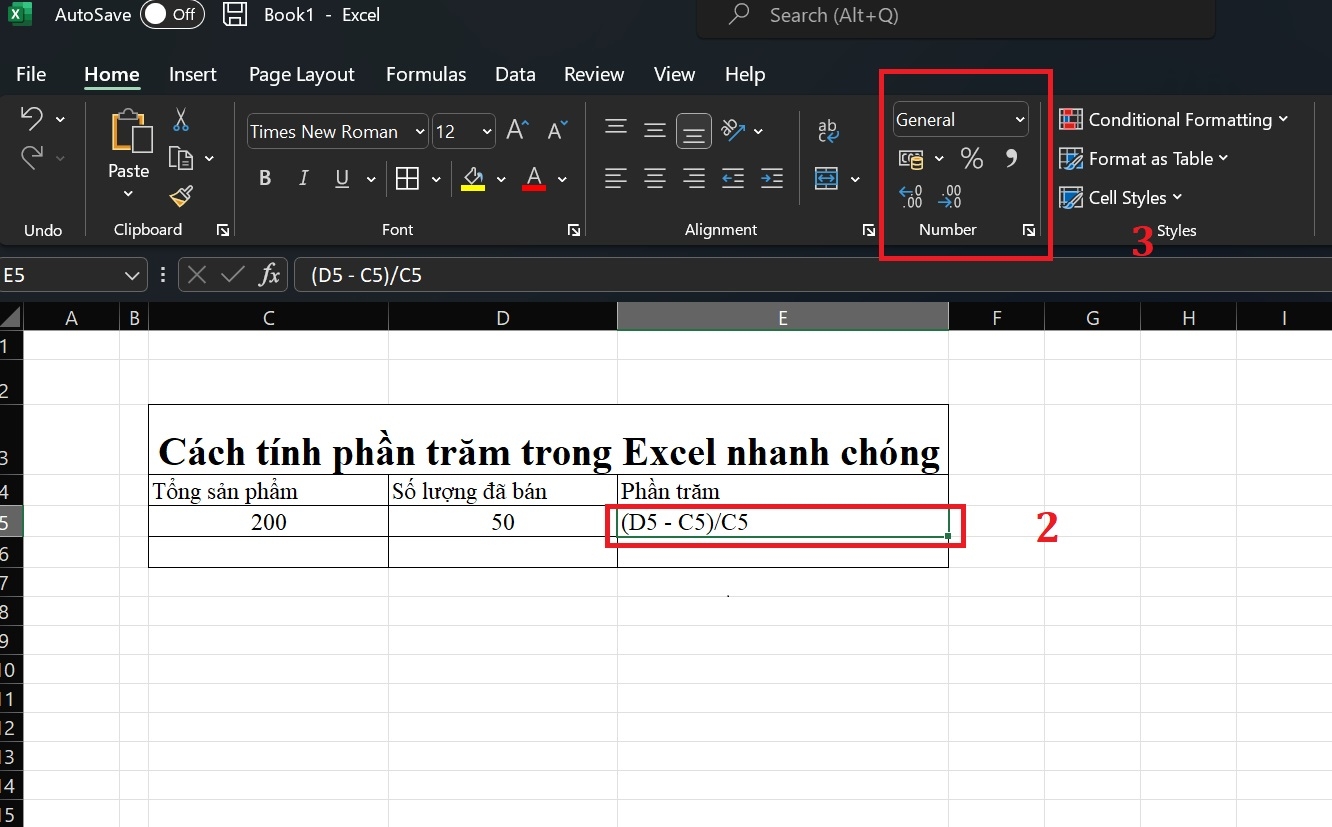Image resolution: width=1332 pixels, height=827 pixels.
Task: Click the Insert Function fx icon
Action: (271, 274)
